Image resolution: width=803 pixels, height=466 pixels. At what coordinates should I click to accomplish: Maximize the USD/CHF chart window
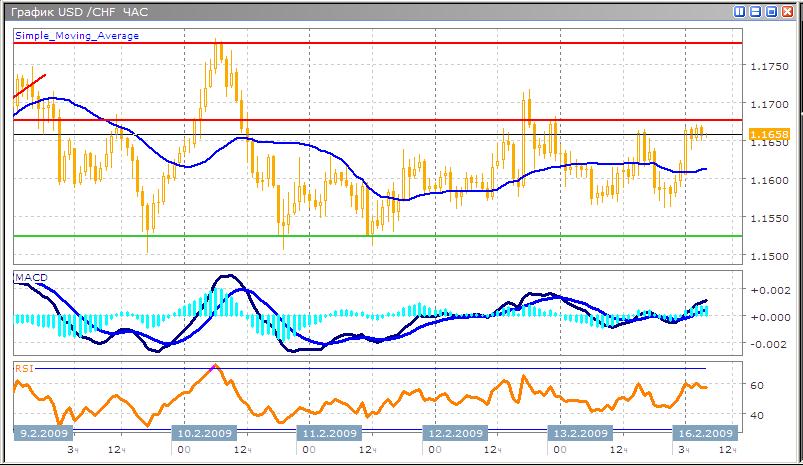coord(773,12)
